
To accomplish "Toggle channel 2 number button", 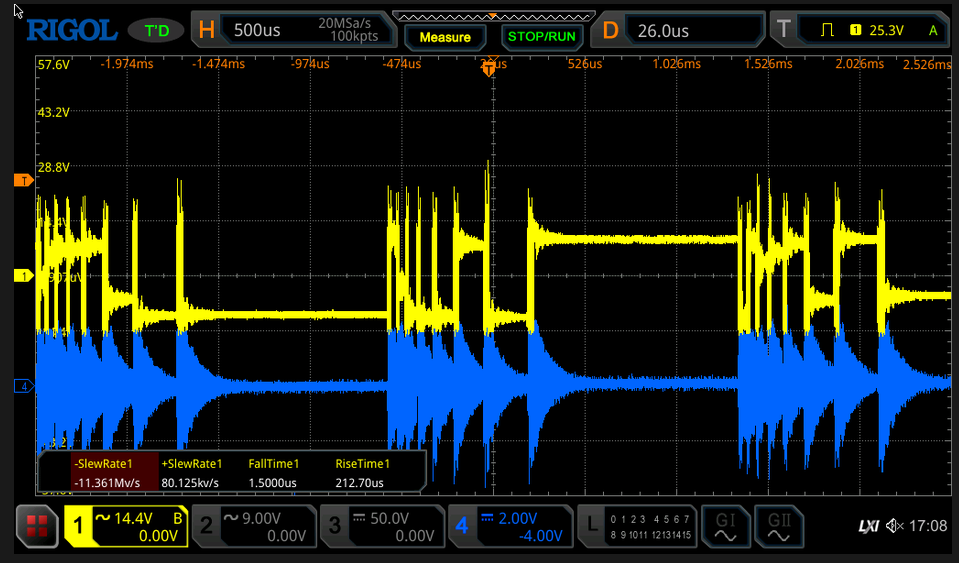I will [x=206, y=526].
